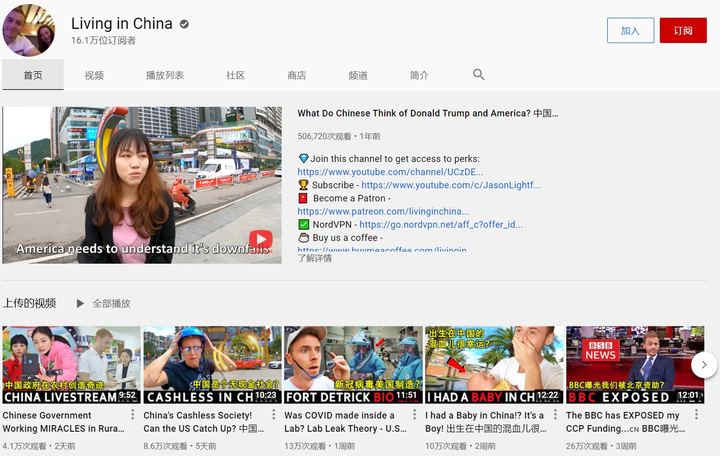Viewport: 720px width, 456px height.
Task: Open the patreon.com/livinginchina link
Action: tap(383, 212)
